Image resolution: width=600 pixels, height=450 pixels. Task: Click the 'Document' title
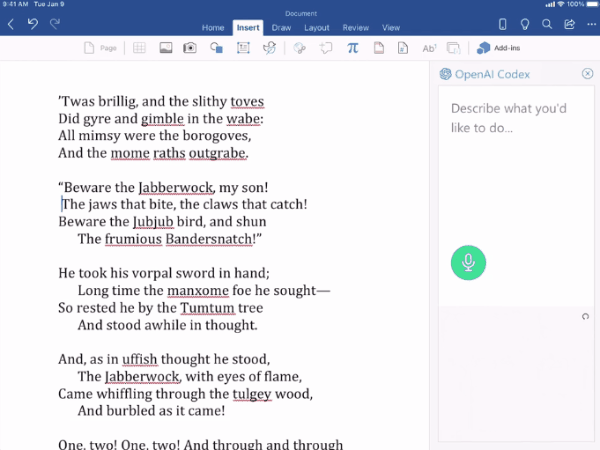point(301,13)
